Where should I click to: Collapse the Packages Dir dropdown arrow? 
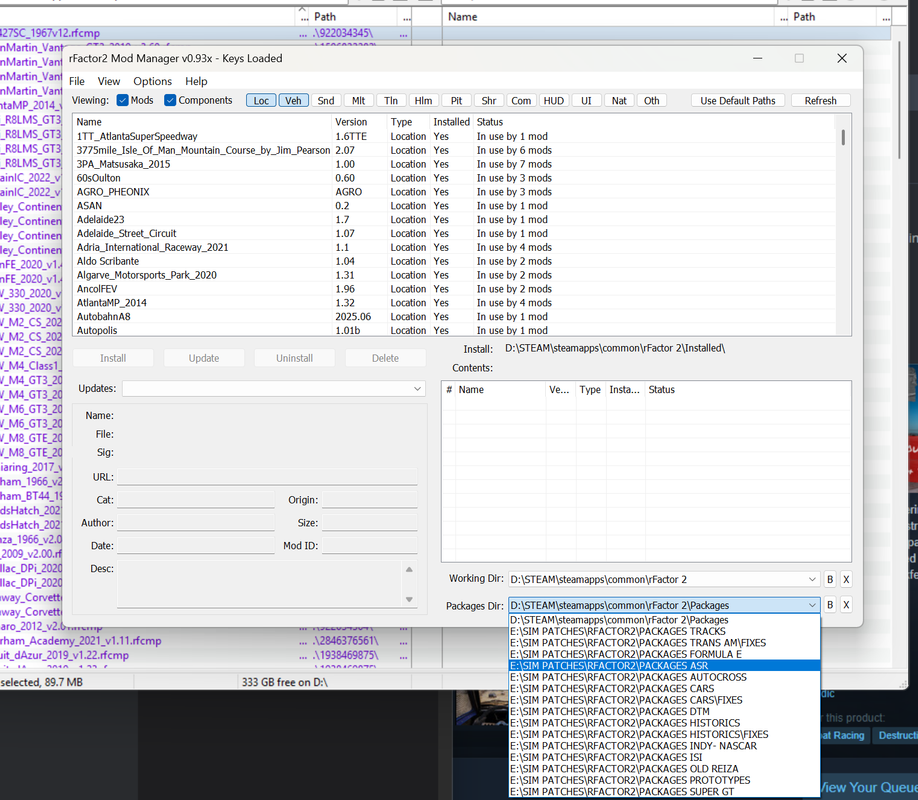click(812, 605)
